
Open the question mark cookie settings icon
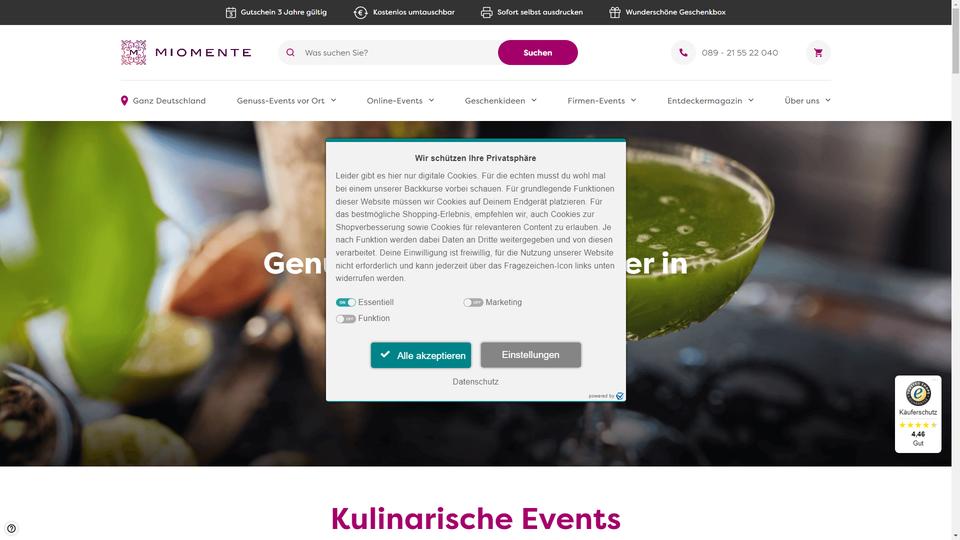tap(11, 528)
